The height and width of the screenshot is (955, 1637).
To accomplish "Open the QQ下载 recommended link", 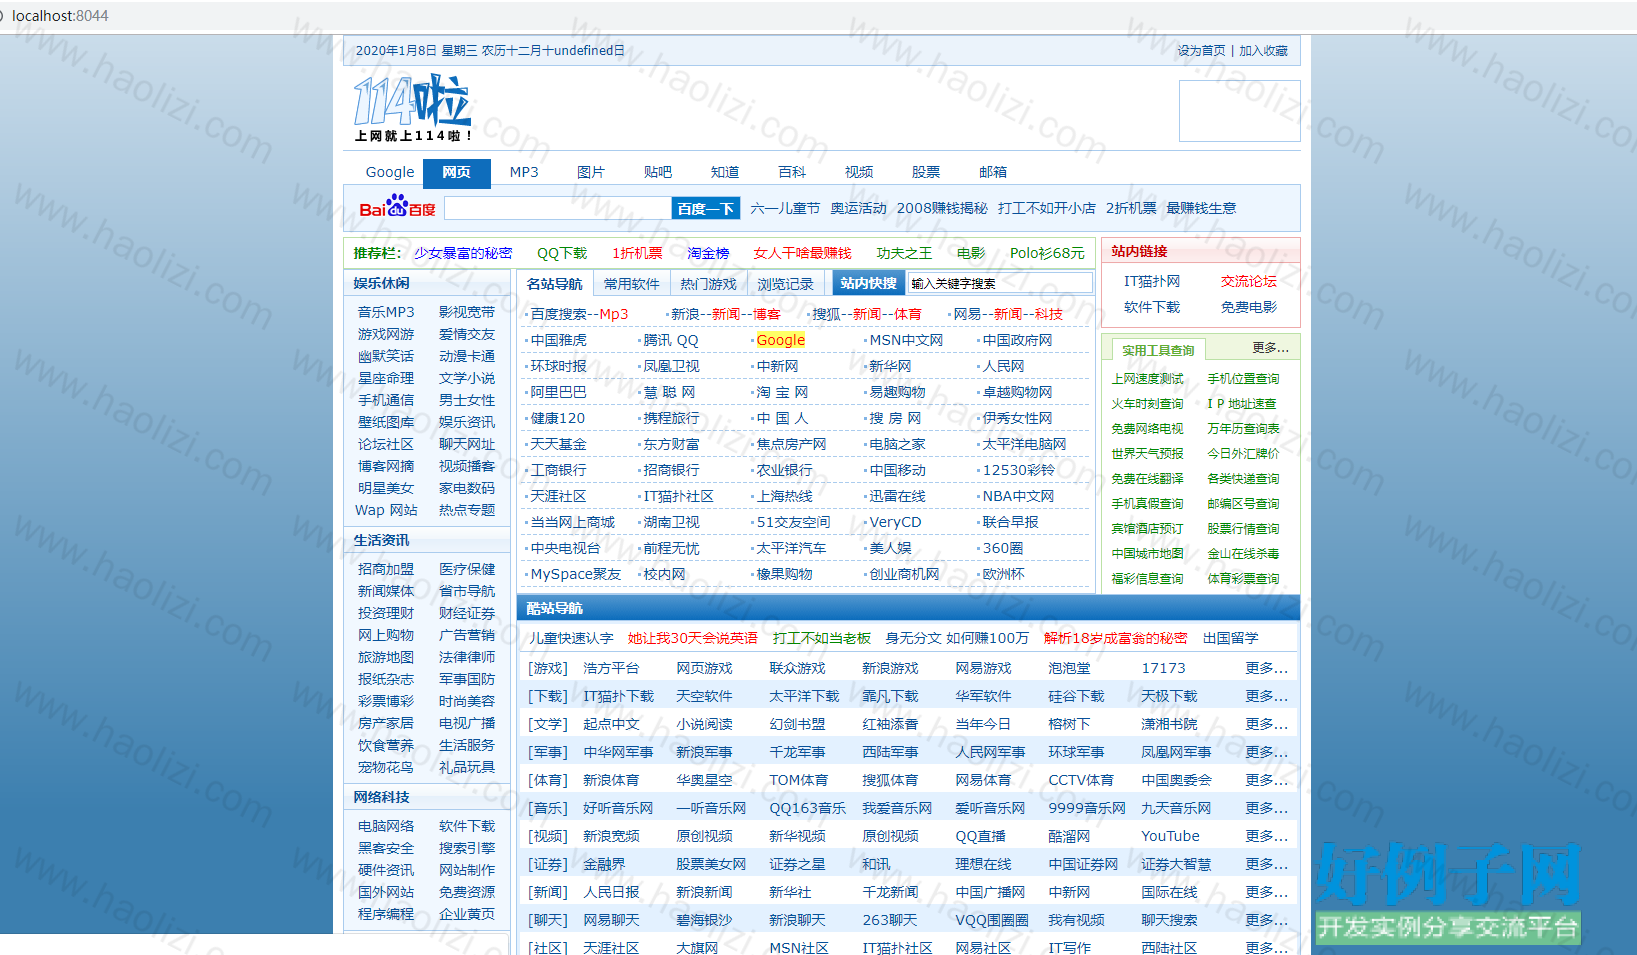I will pyautogui.click(x=562, y=253).
